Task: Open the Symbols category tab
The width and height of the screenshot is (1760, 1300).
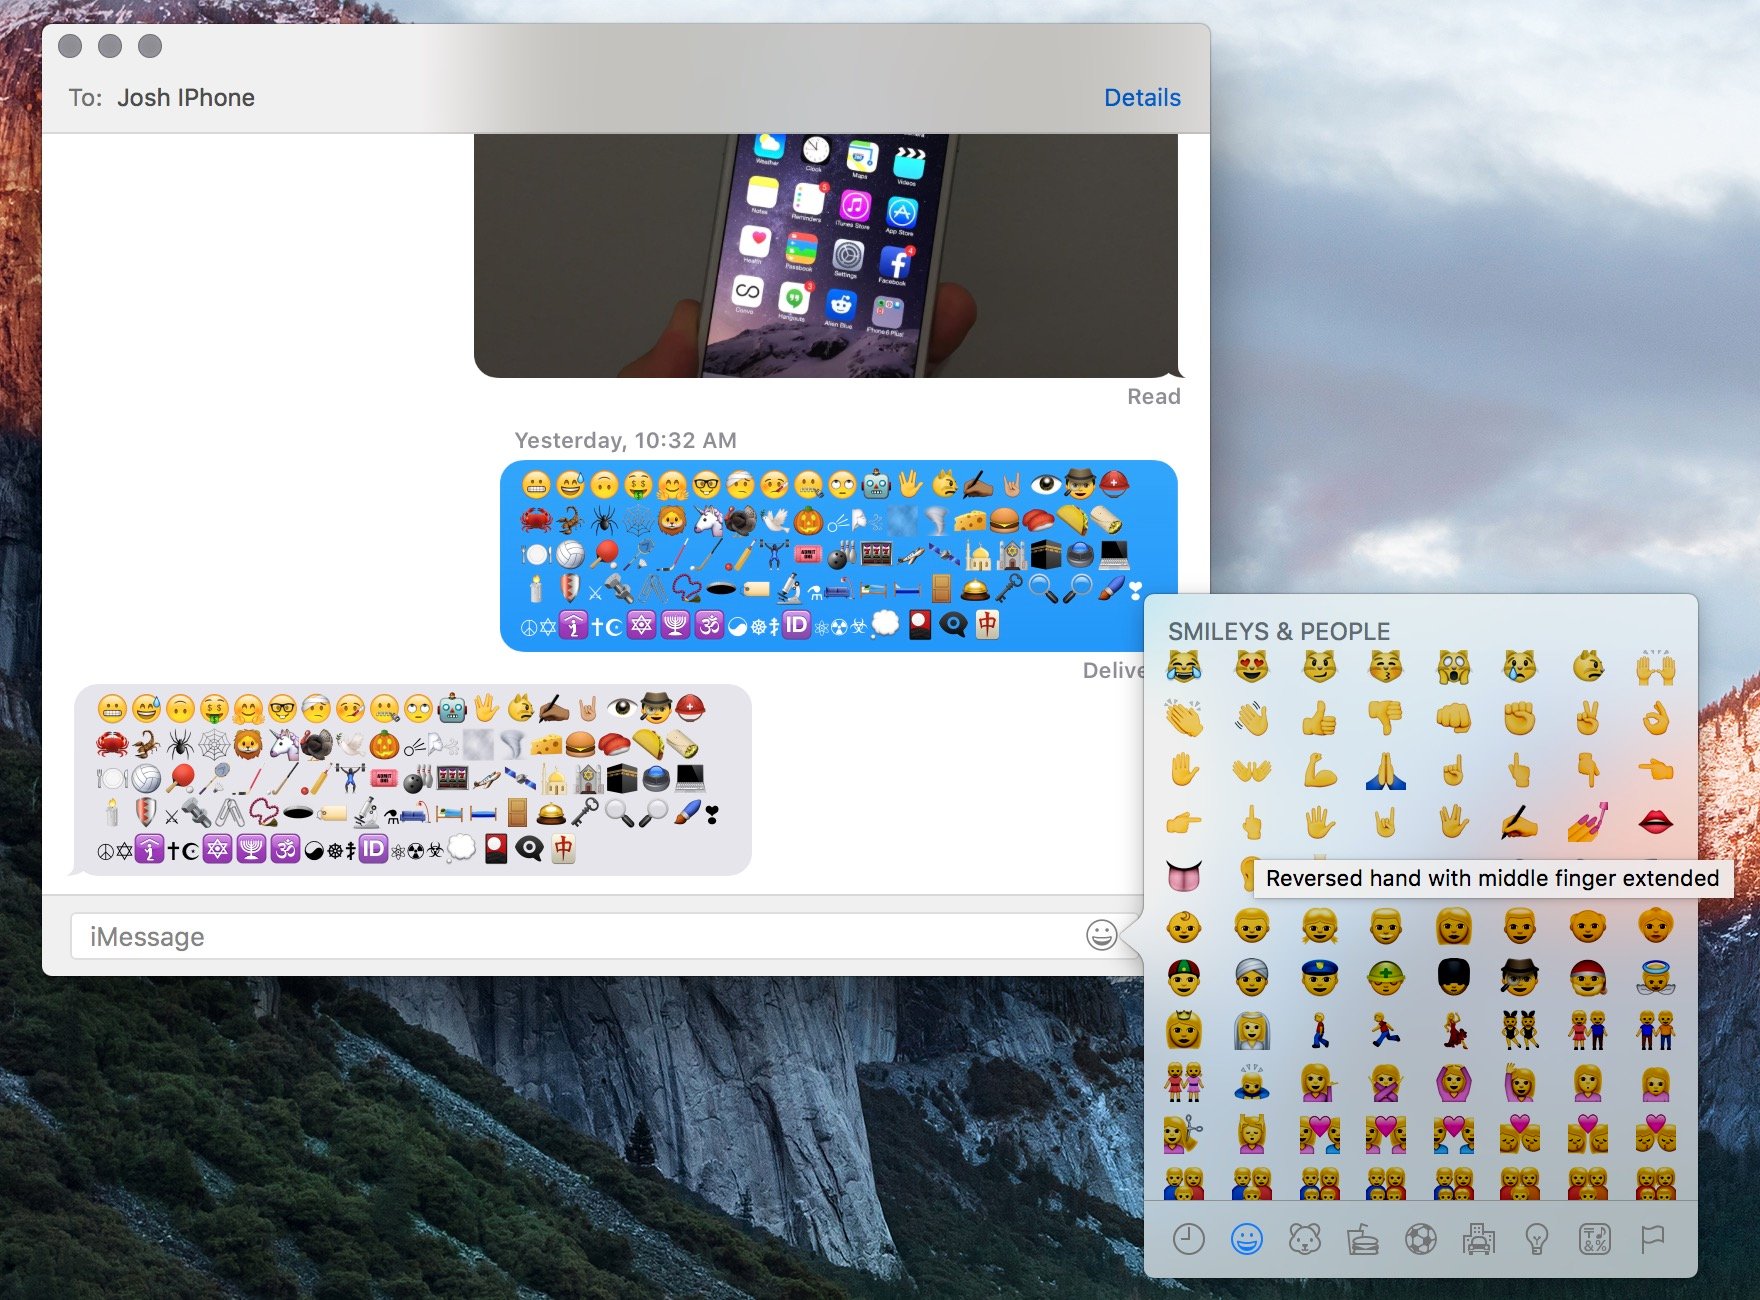Action: (1594, 1240)
